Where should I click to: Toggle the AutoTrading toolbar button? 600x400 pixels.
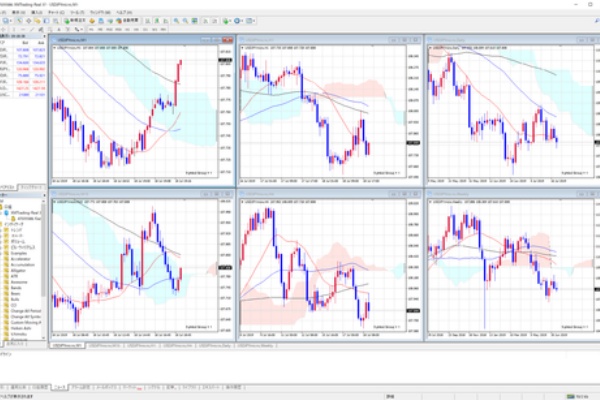[x=127, y=19]
